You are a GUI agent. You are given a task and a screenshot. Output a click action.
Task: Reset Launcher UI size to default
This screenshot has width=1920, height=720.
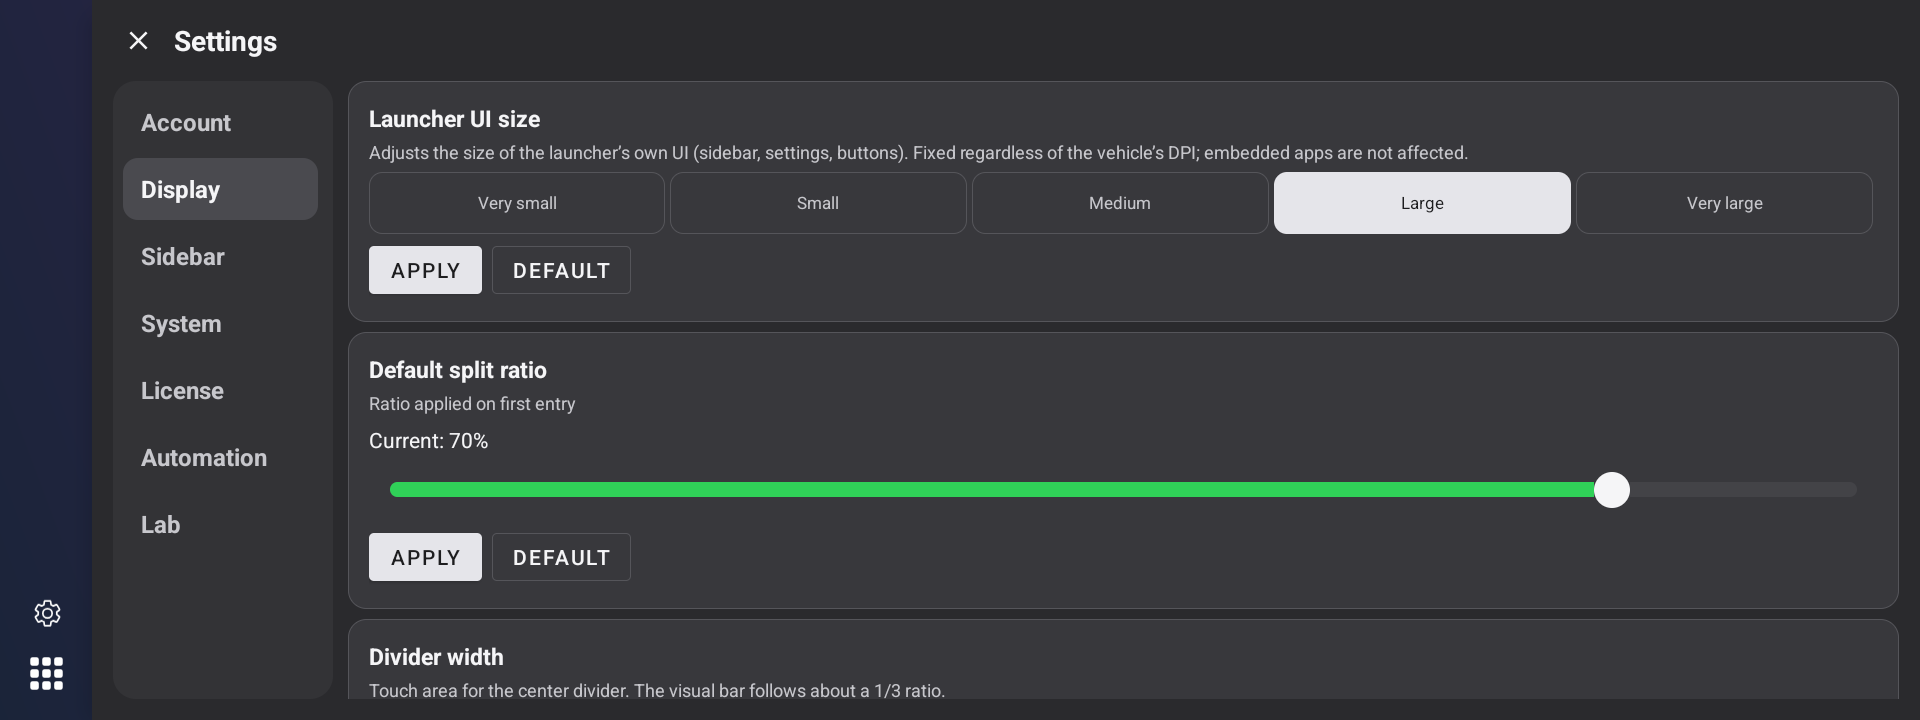tap(561, 270)
